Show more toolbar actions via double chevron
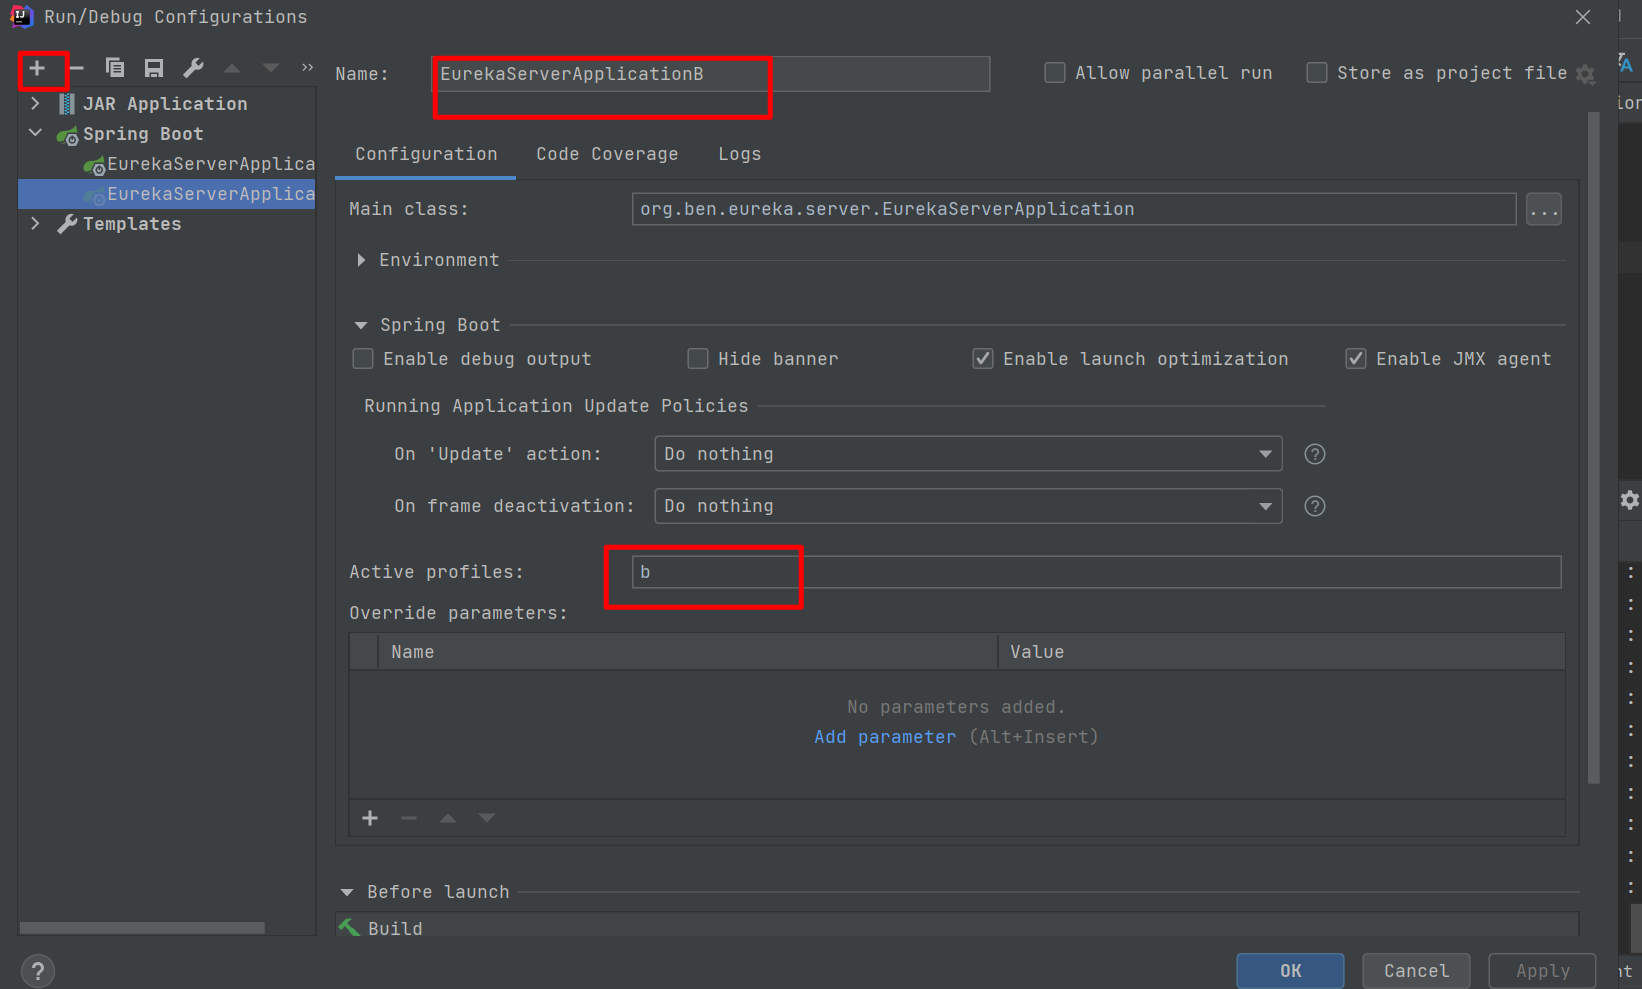The height and width of the screenshot is (989, 1642). point(307,68)
